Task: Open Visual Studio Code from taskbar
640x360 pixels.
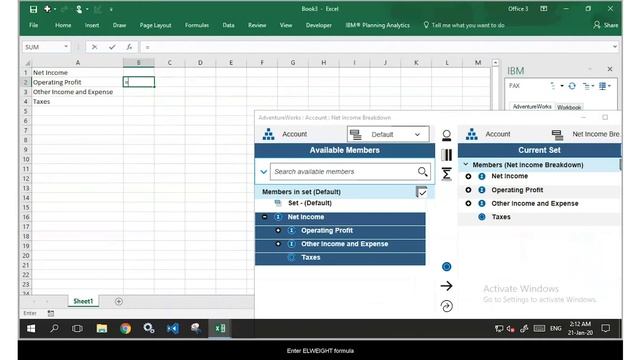Action: click(x=173, y=328)
